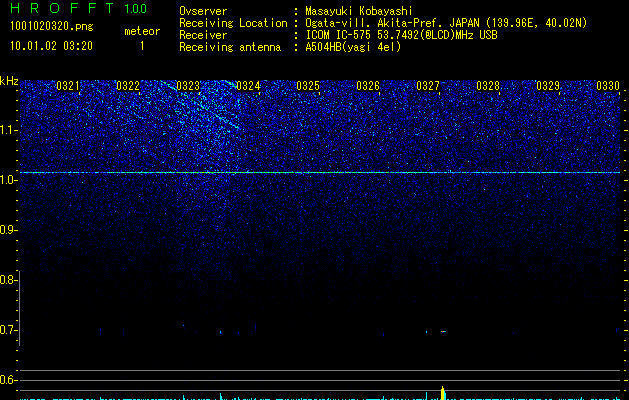The height and width of the screenshot is (400, 629).
Task: Click the Receiving antenna field label
Action: point(230,47)
